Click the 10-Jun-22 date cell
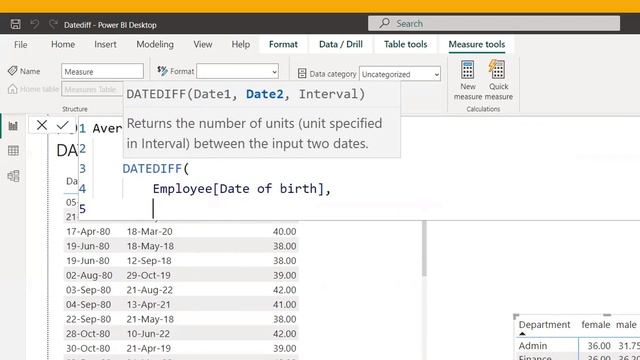 click(148, 334)
